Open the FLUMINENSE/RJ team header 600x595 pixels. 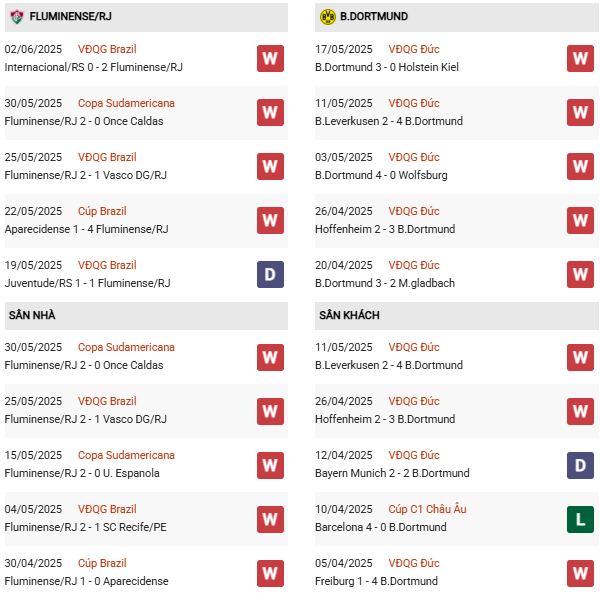coord(70,17)
